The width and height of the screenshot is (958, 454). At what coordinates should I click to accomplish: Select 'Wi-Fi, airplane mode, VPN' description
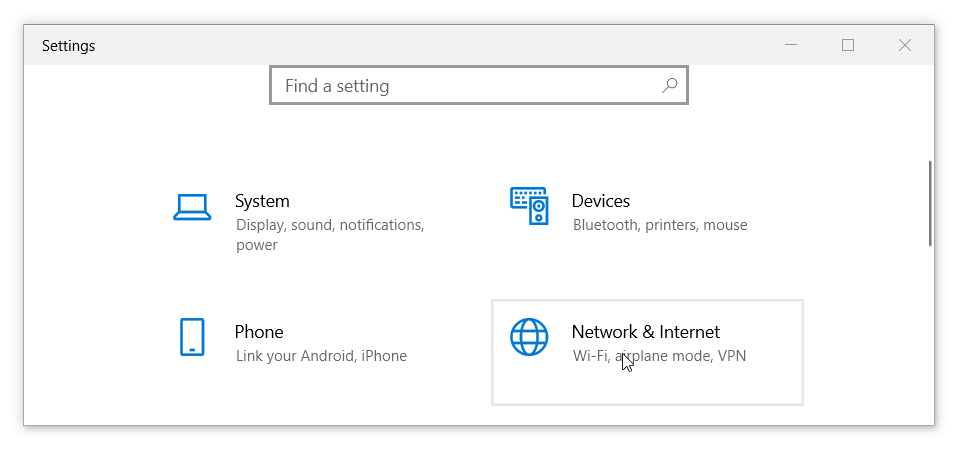click(x=659, y=356)
